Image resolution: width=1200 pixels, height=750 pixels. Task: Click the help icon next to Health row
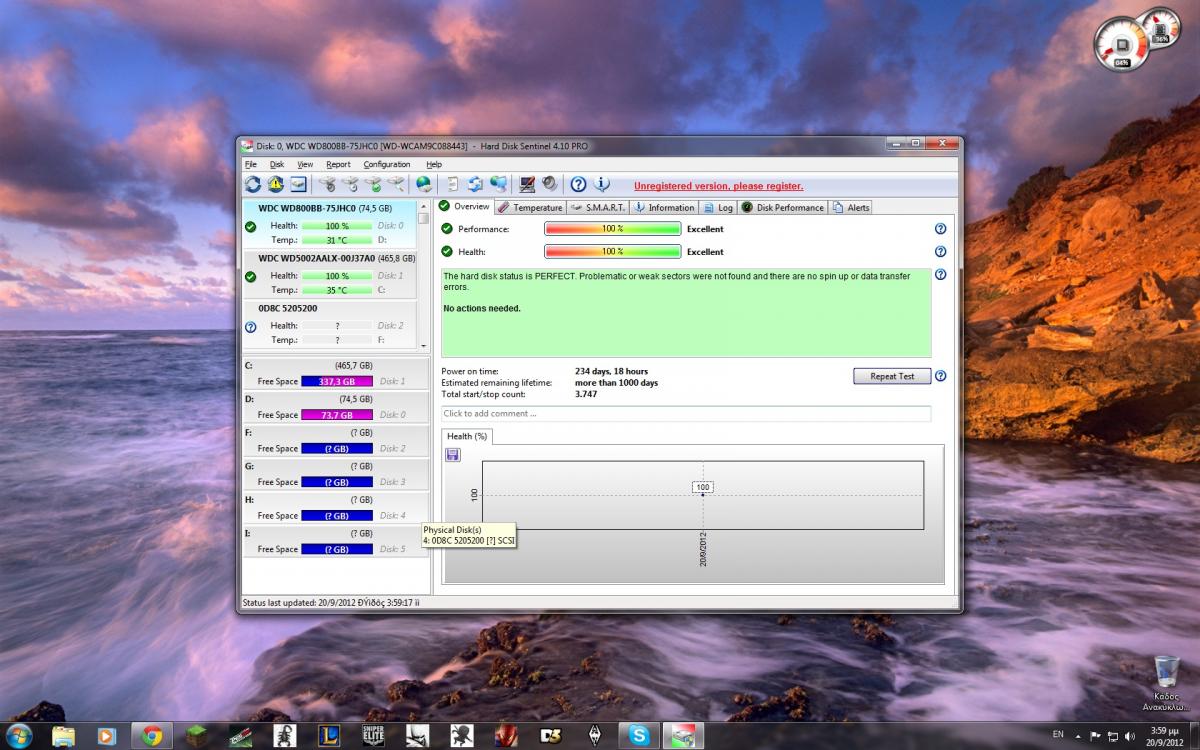tap(940, 252)
